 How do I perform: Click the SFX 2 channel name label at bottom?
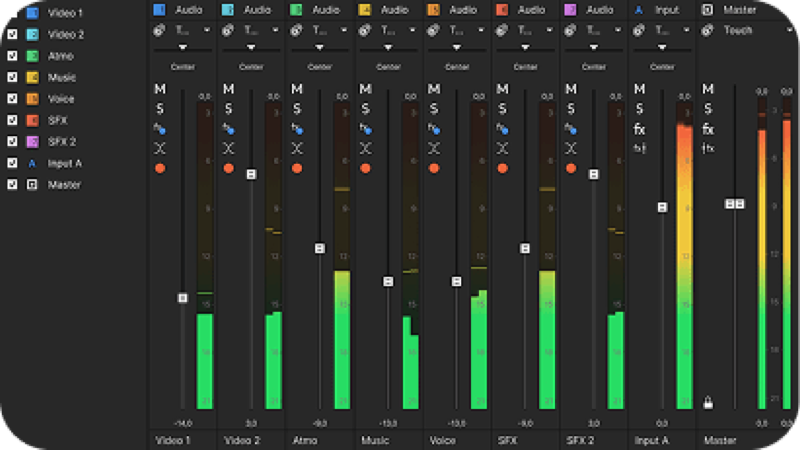pos(580,440)
